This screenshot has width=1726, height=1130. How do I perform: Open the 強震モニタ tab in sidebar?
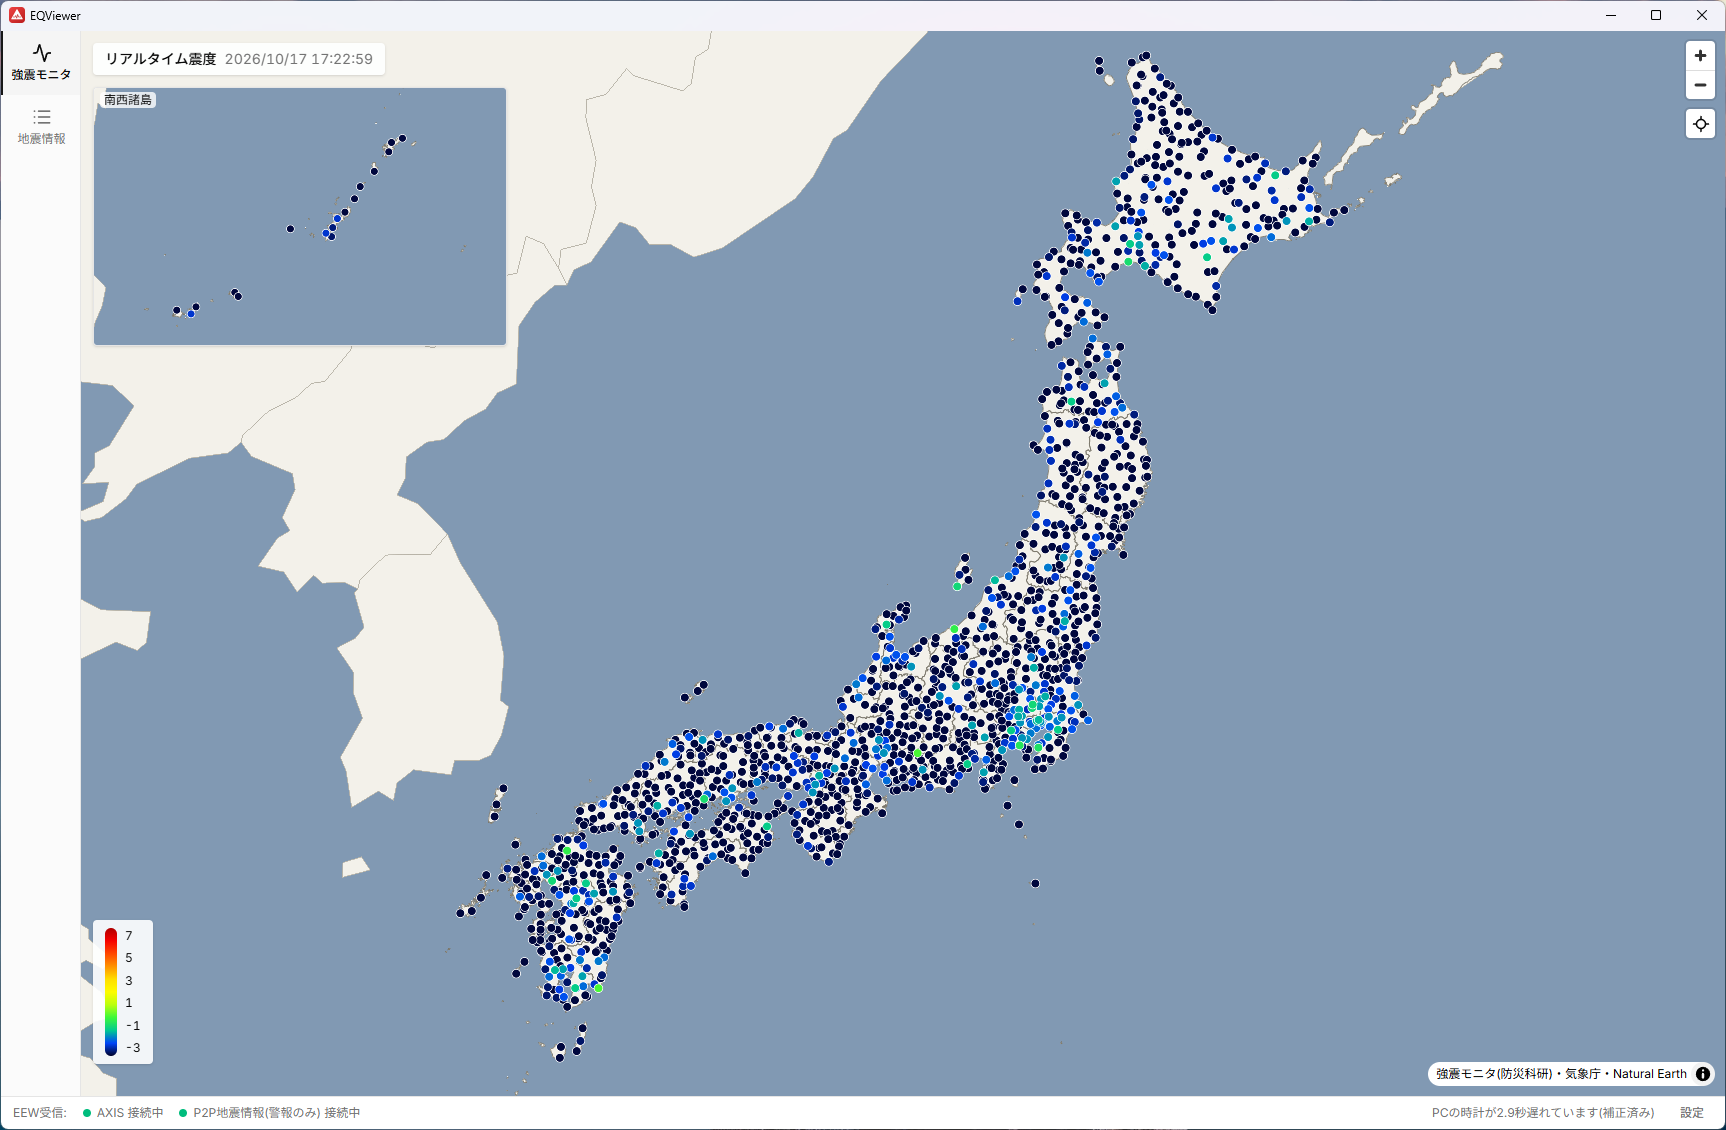(41, 63)
